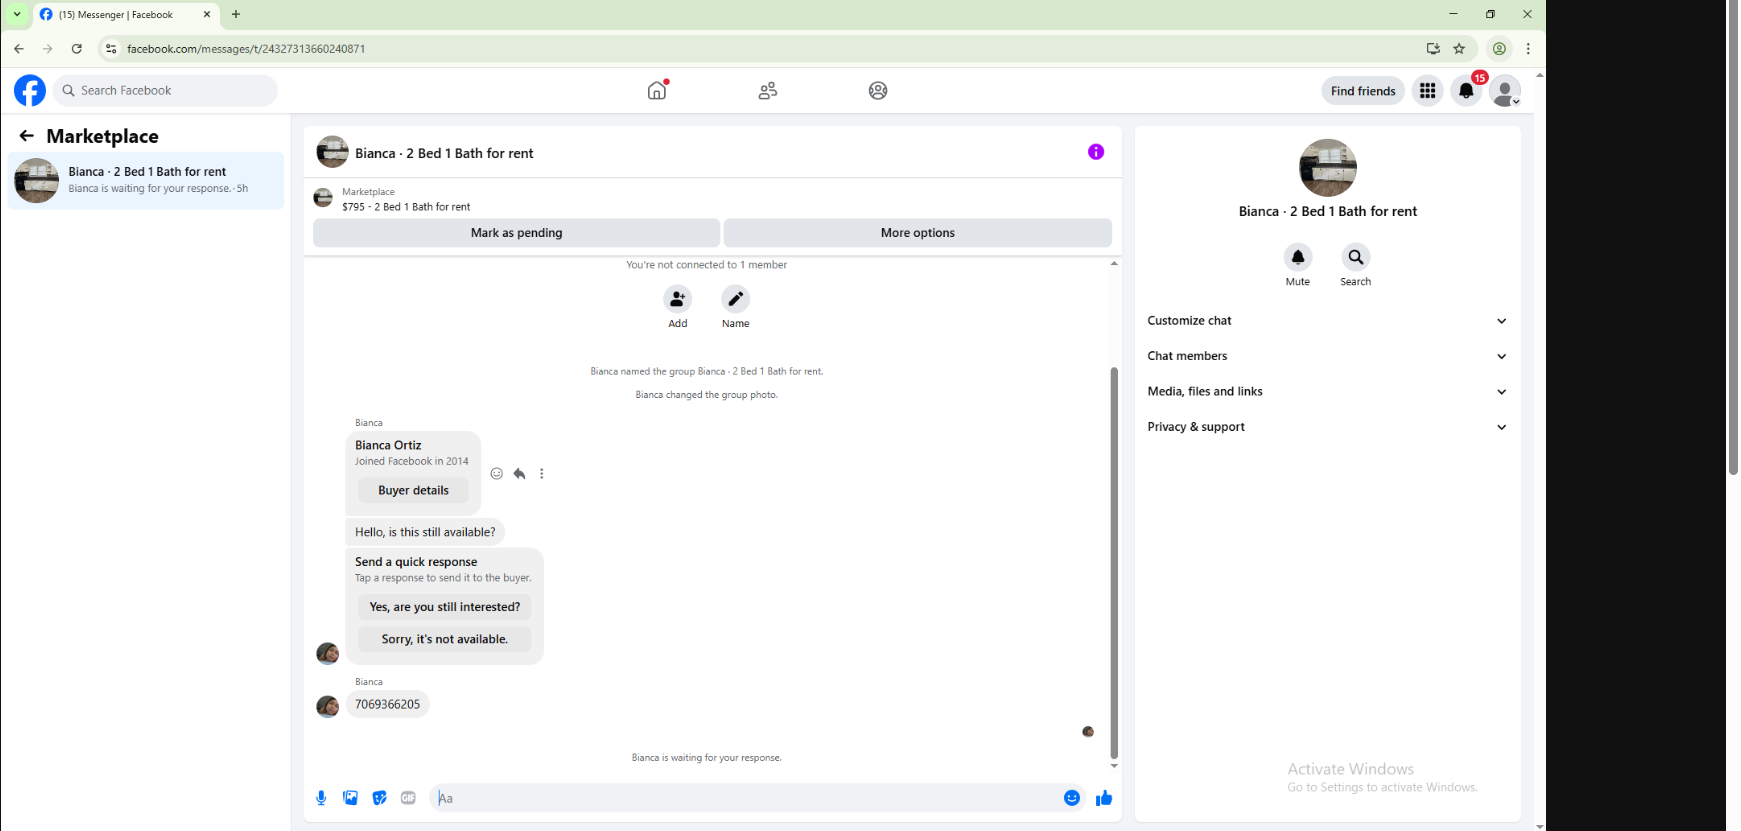Click the right panel listing thumbnail
The height and width of the screenshot is (831, 1741).
1328,168
